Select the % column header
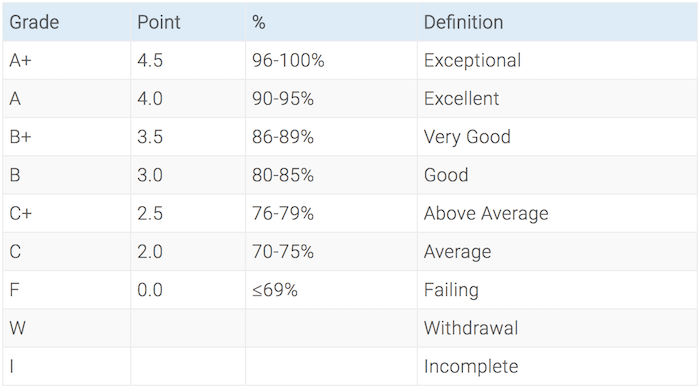 pos(331,22)
